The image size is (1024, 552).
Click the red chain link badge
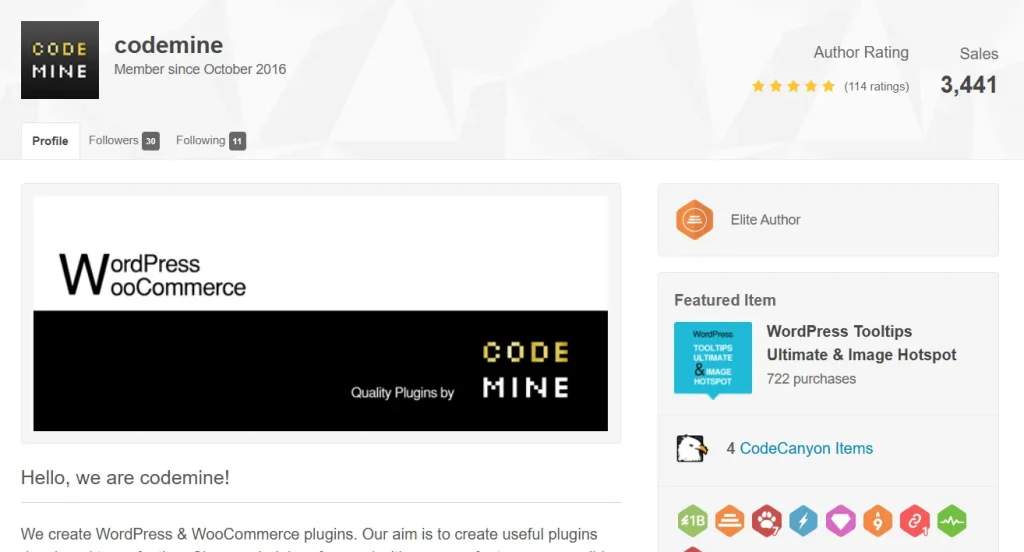pyautogui.click(x=914, y=521)
